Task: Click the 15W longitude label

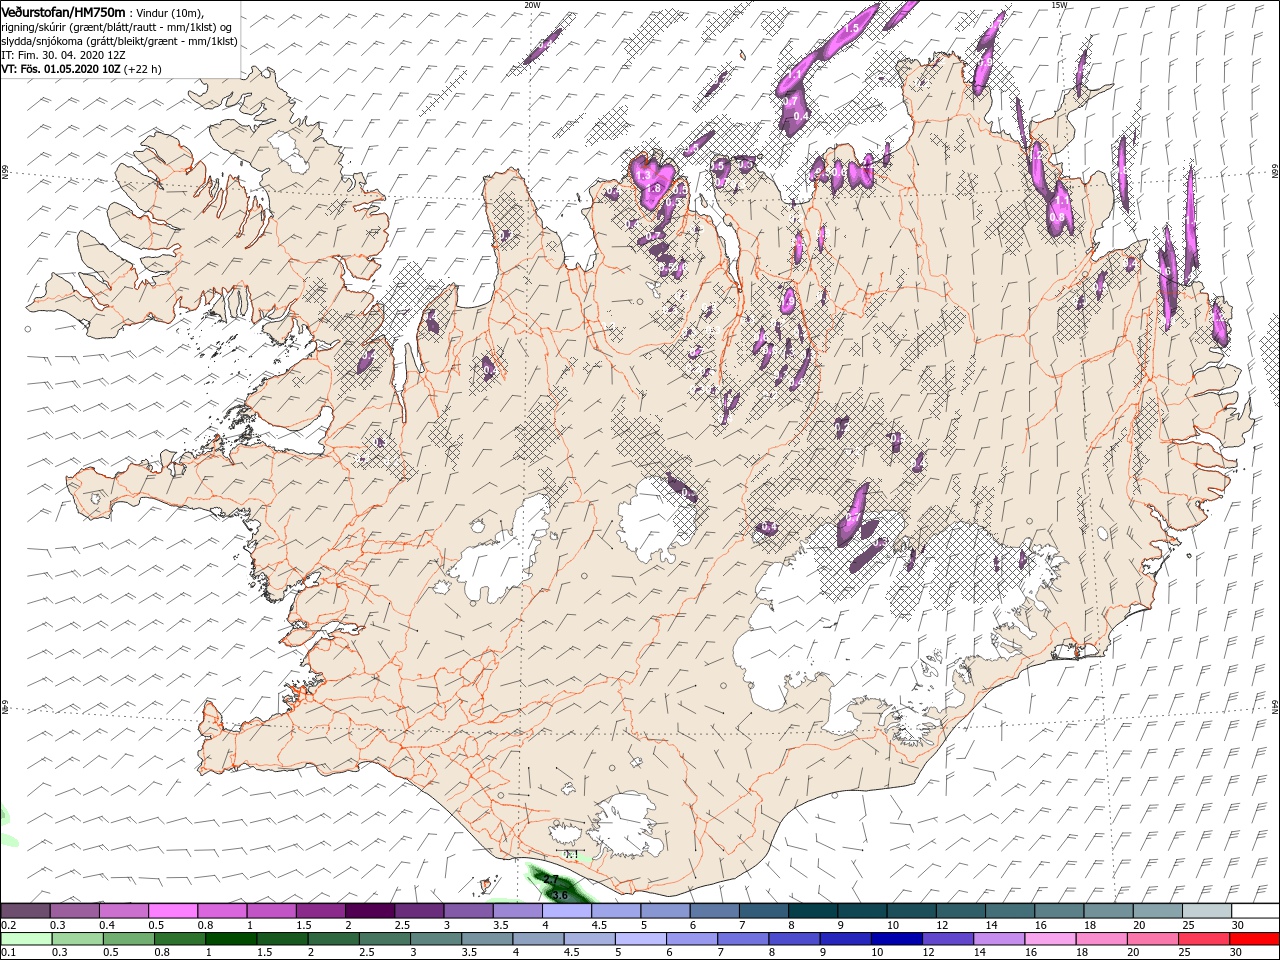Action: [x=1059, y=5]
